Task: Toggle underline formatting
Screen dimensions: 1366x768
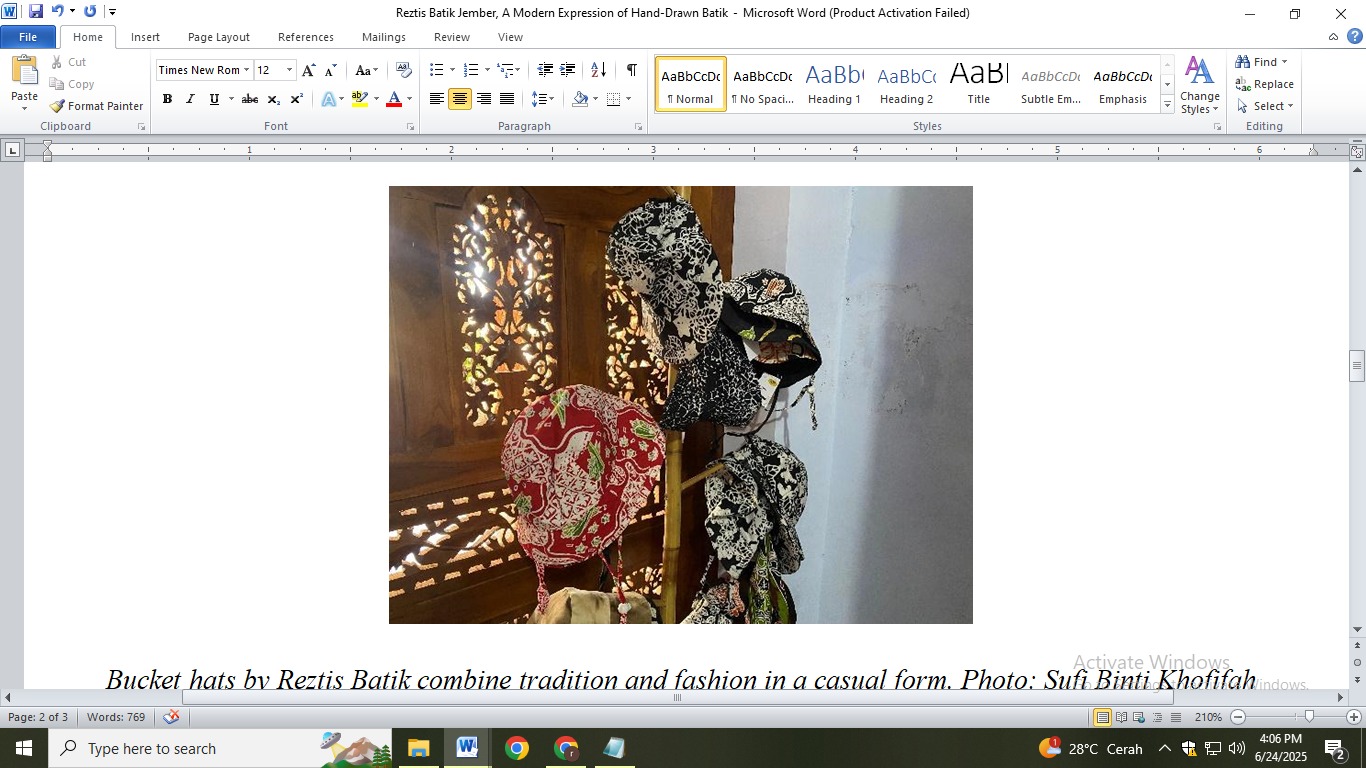Action: pyautogui.click(x=212, y=99)
